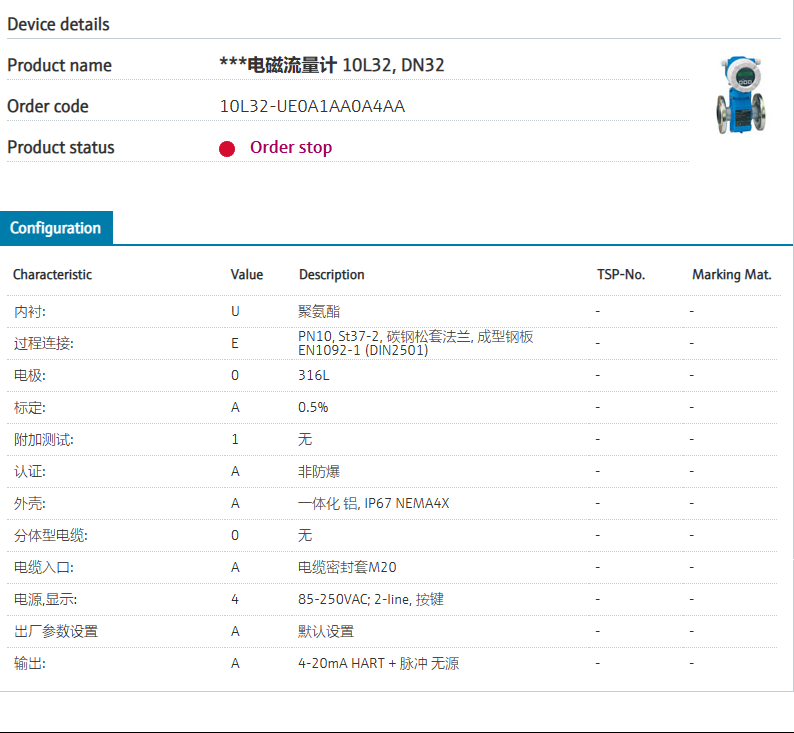Click the flowmeter product thumbnail image

(740, 95)
